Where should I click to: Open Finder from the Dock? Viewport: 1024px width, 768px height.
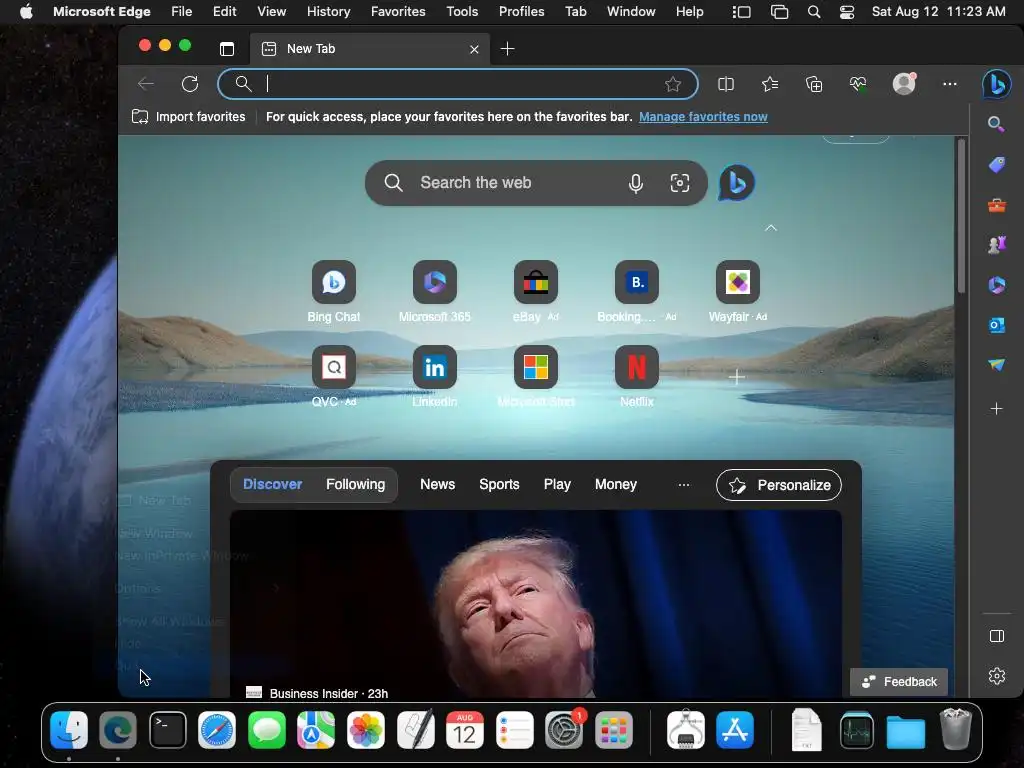point(69,730)
